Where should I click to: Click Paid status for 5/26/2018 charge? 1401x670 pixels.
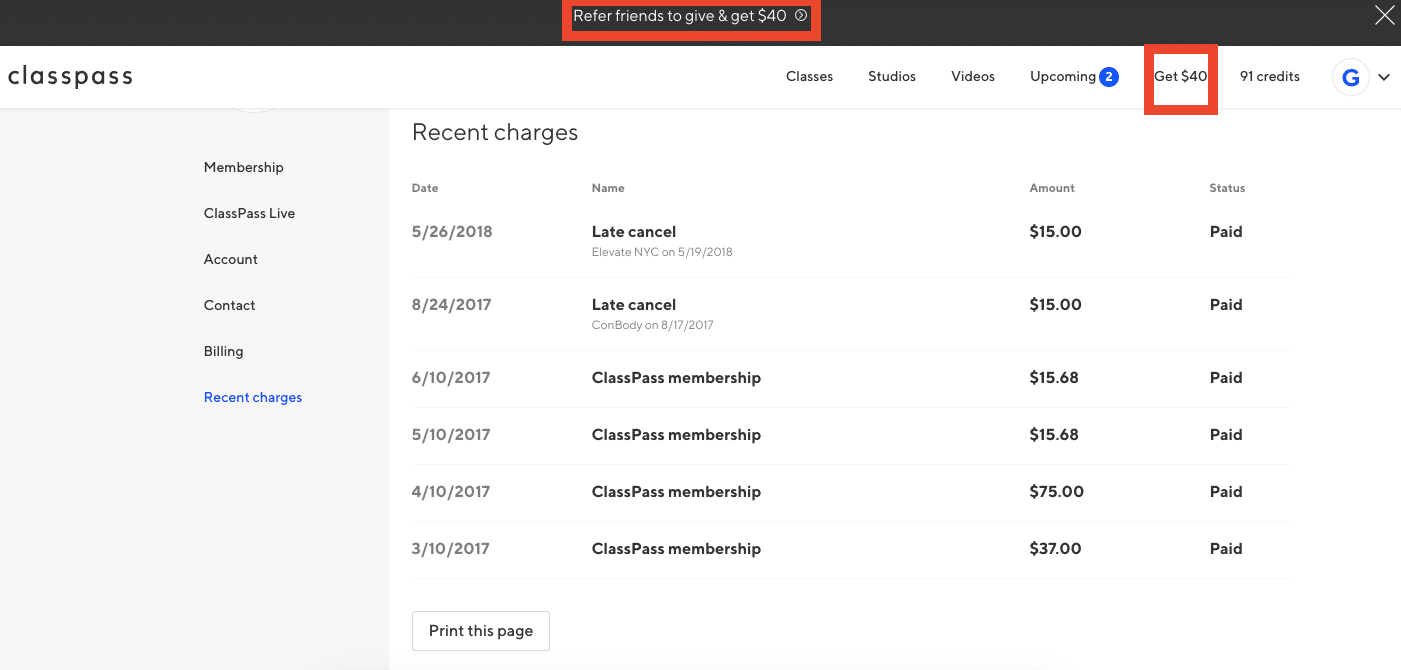[x=1226, y=232]
